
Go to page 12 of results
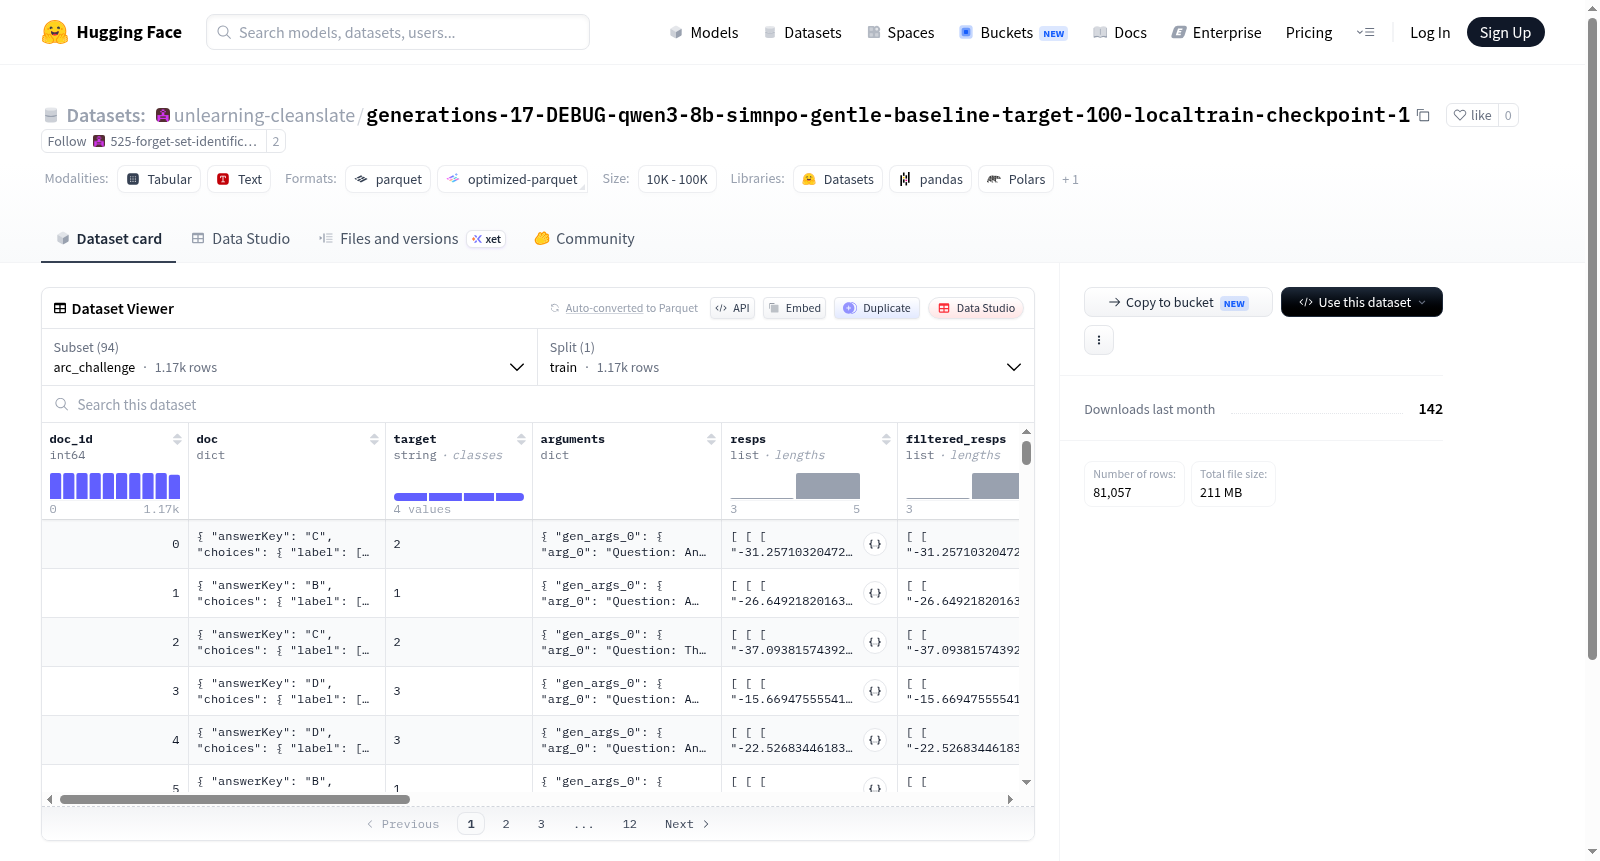(629, 824)
